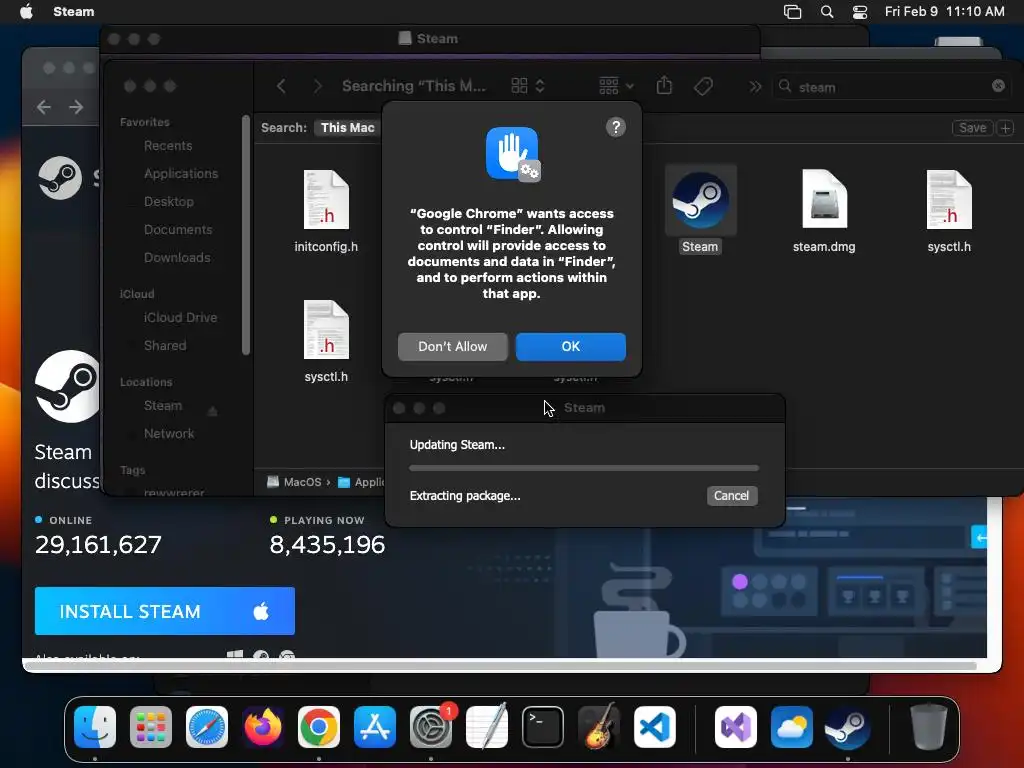The height and width of the screenshot is (768, 1024).
Task: Open Downloads in the Finder sidebar
Action: [177, 258]
